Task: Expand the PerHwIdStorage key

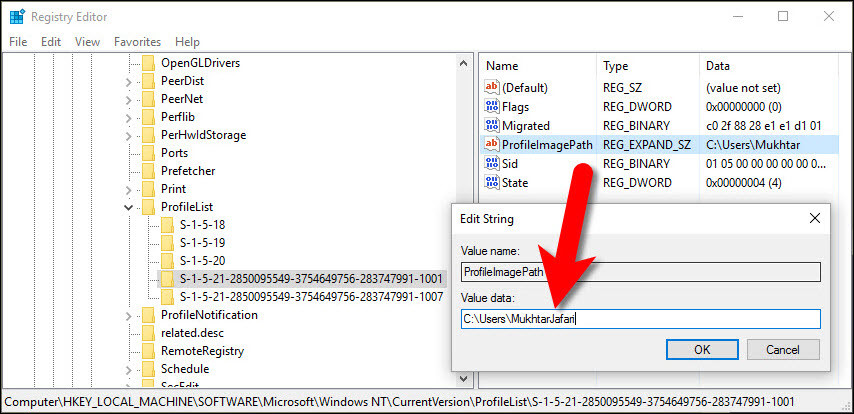Action: tap(129, 136)
